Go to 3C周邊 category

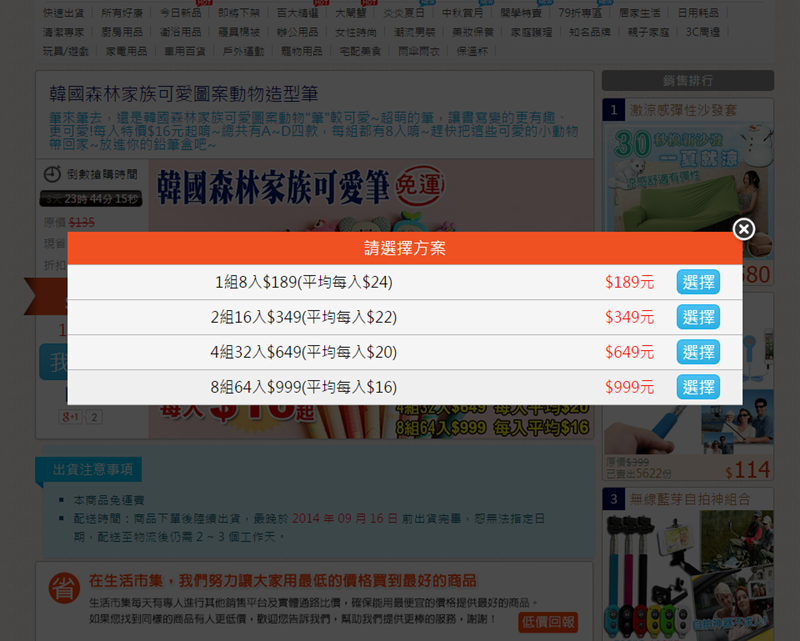[703, 32]
